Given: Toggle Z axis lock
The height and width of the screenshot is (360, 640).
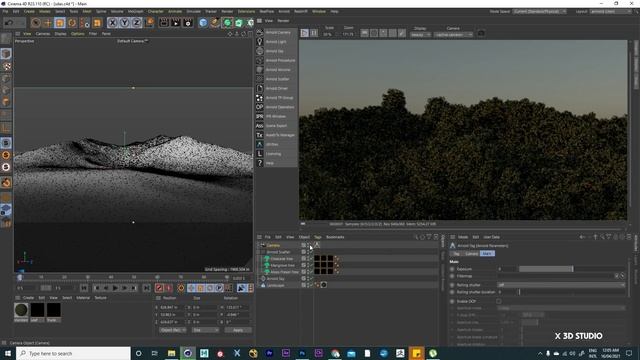Looking at the screenshot, I should (x=136, y=23).
